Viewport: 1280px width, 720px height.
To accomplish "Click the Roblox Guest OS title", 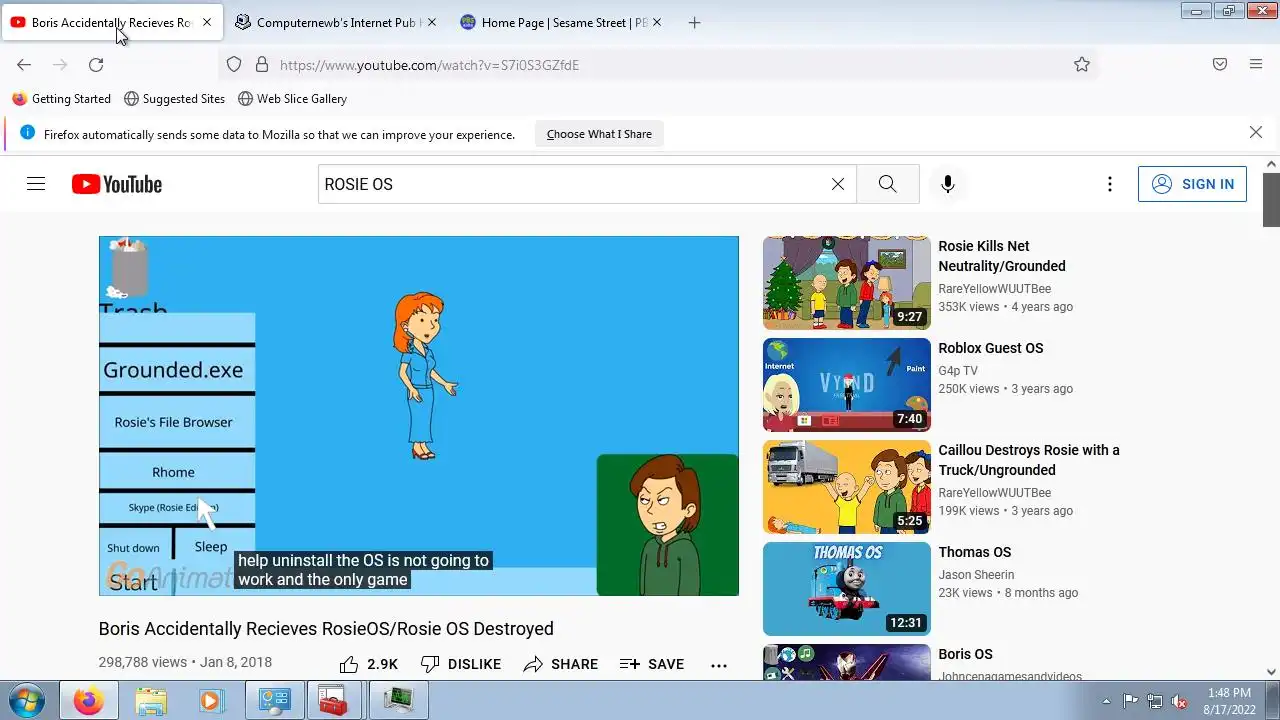I will 990,348.
